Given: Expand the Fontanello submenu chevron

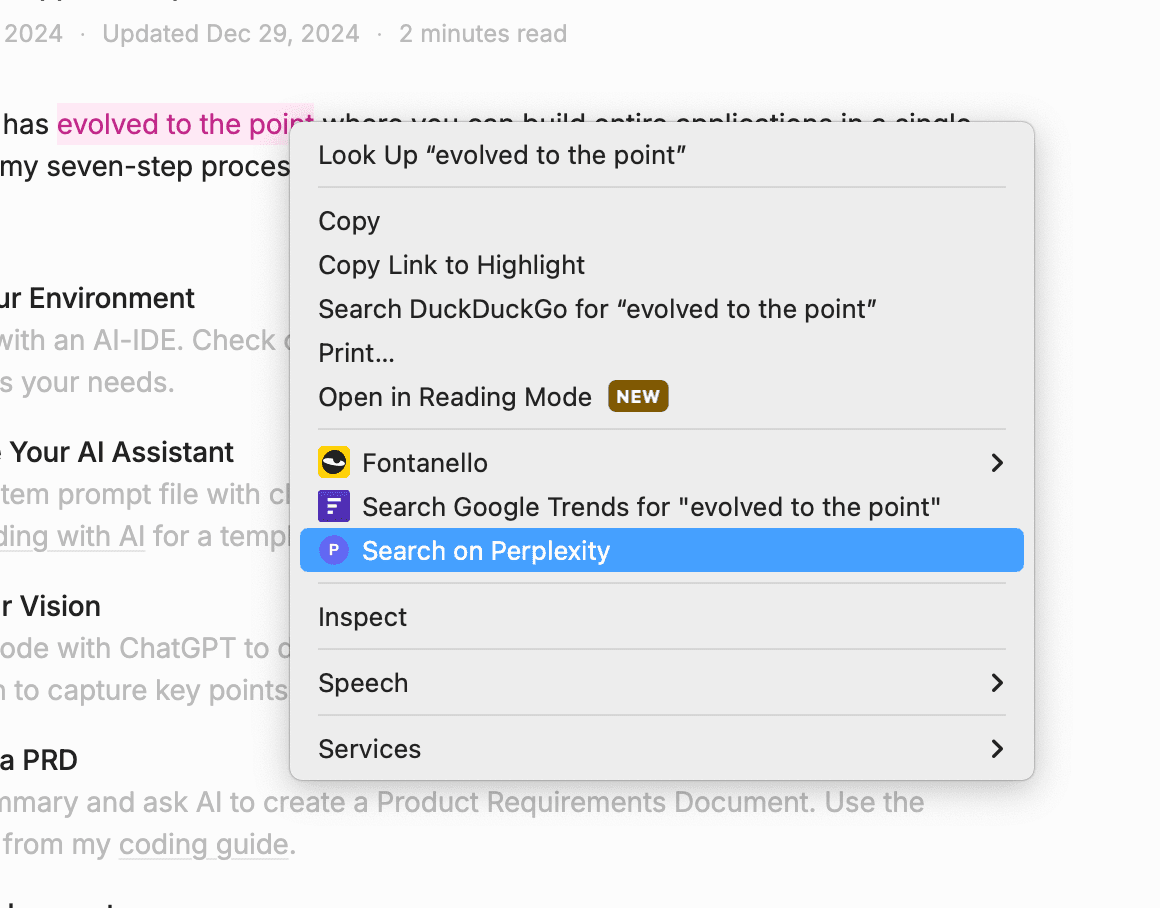Looking at the screenshot, I should click(x=996, y=462).
